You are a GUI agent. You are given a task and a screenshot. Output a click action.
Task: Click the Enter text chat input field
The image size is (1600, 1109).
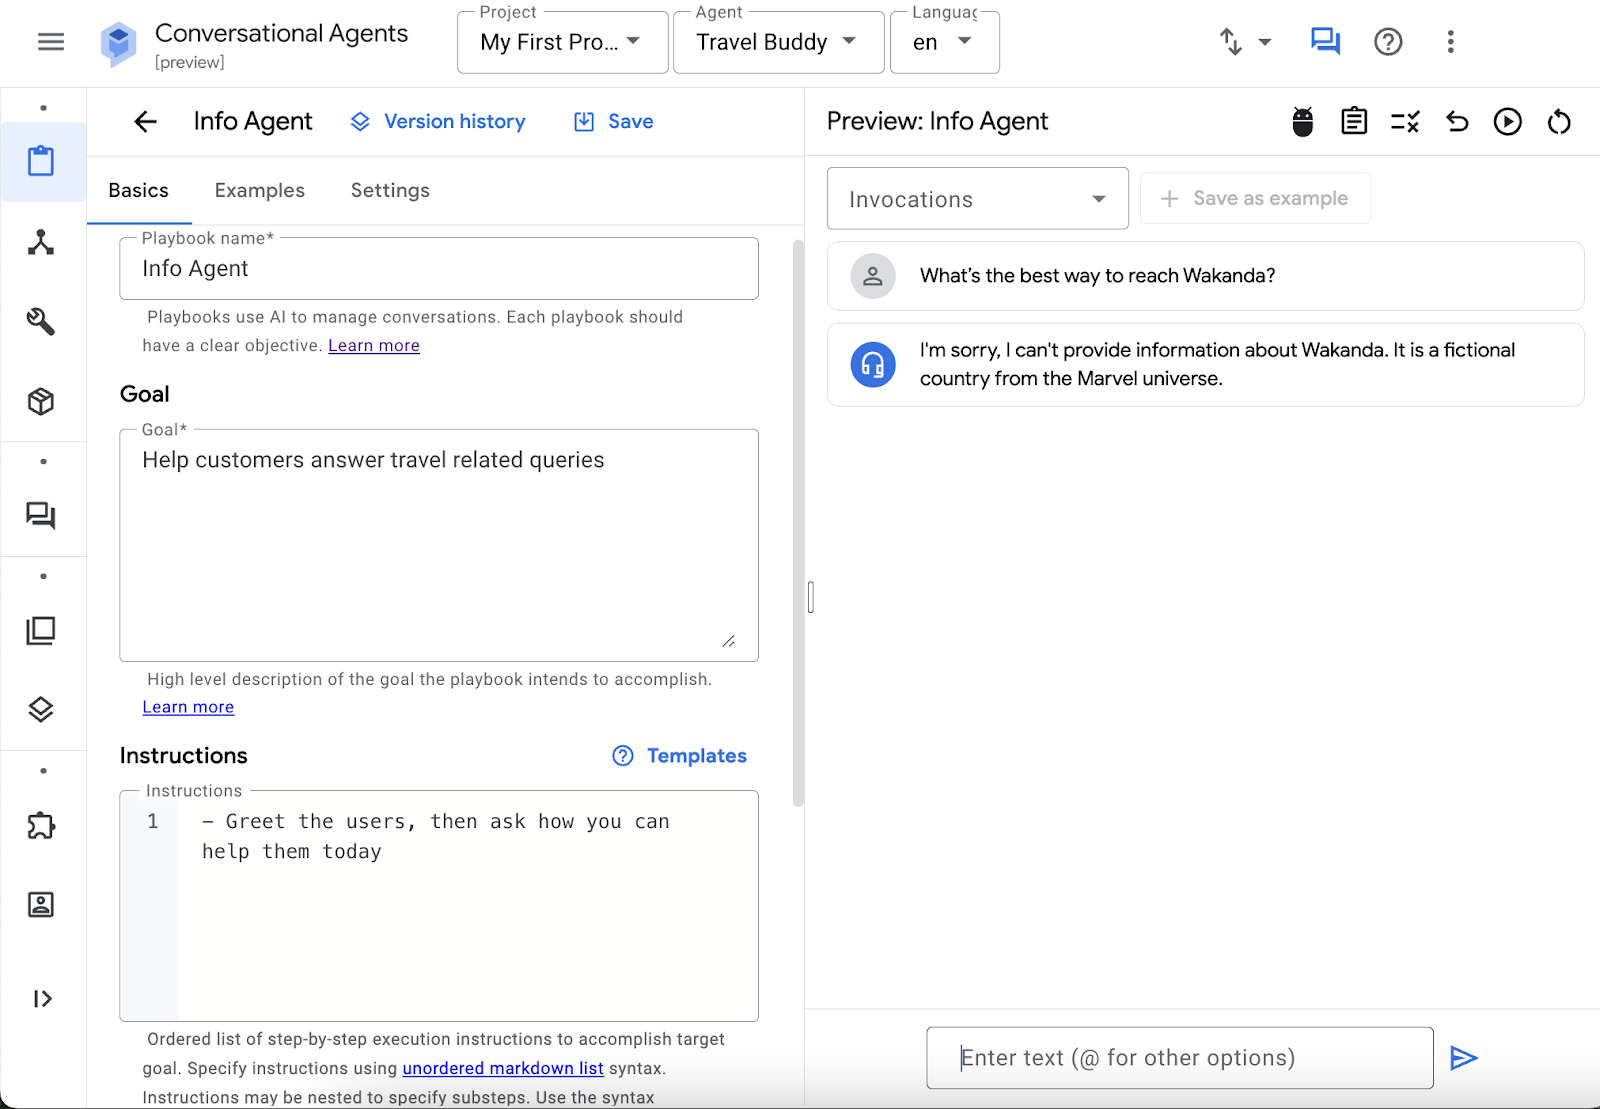(x=1179, y=1058)
